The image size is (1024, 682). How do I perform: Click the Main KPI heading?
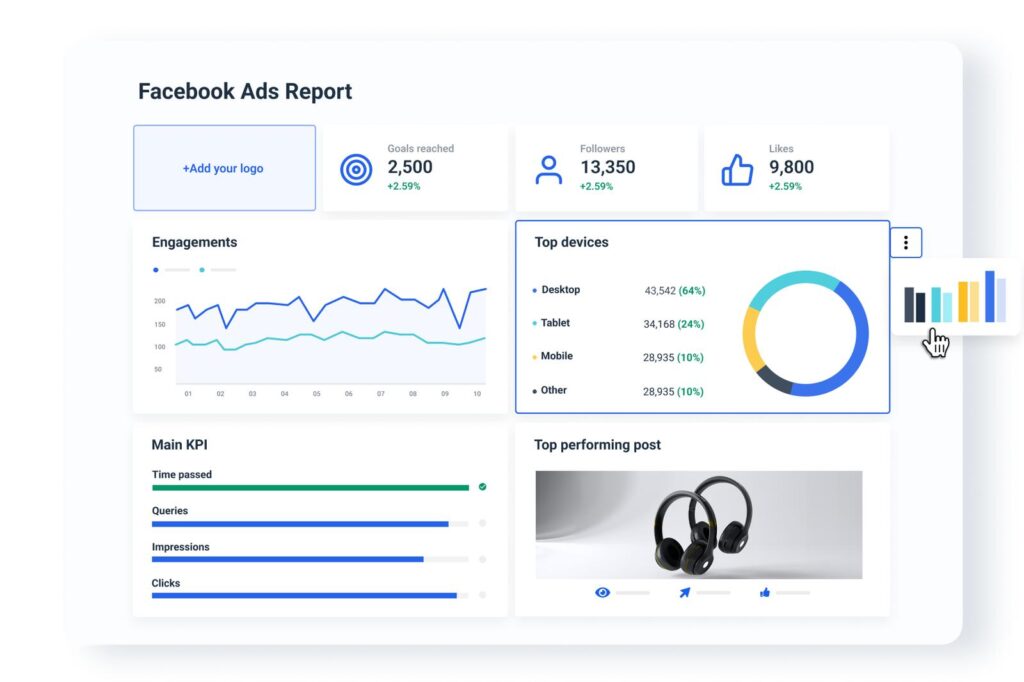(x=180, y=445)
